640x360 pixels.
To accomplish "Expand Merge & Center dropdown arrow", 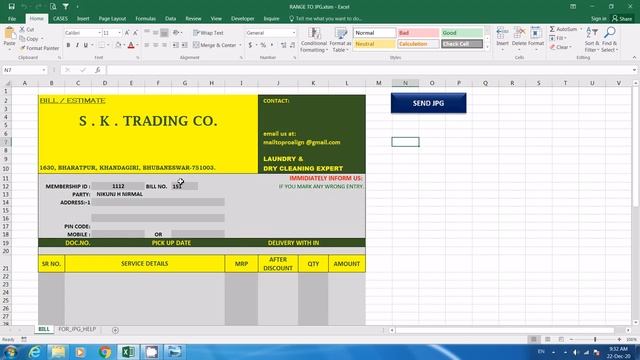I will coord(240,45).
